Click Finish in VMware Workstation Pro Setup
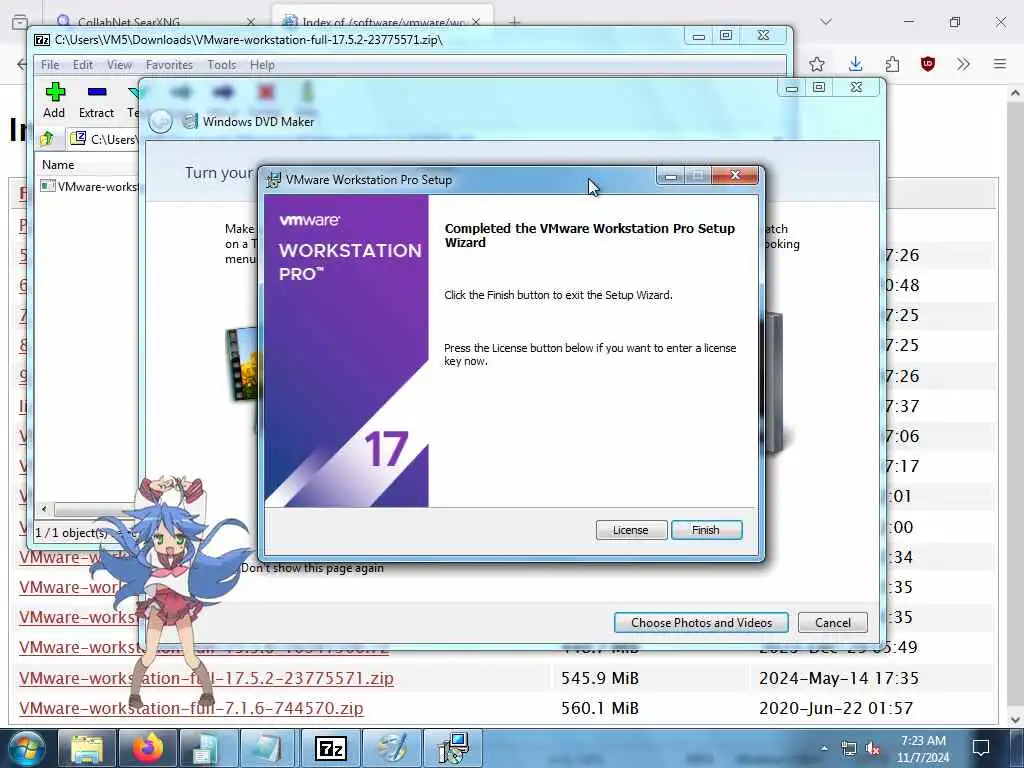 coord(706,530)
